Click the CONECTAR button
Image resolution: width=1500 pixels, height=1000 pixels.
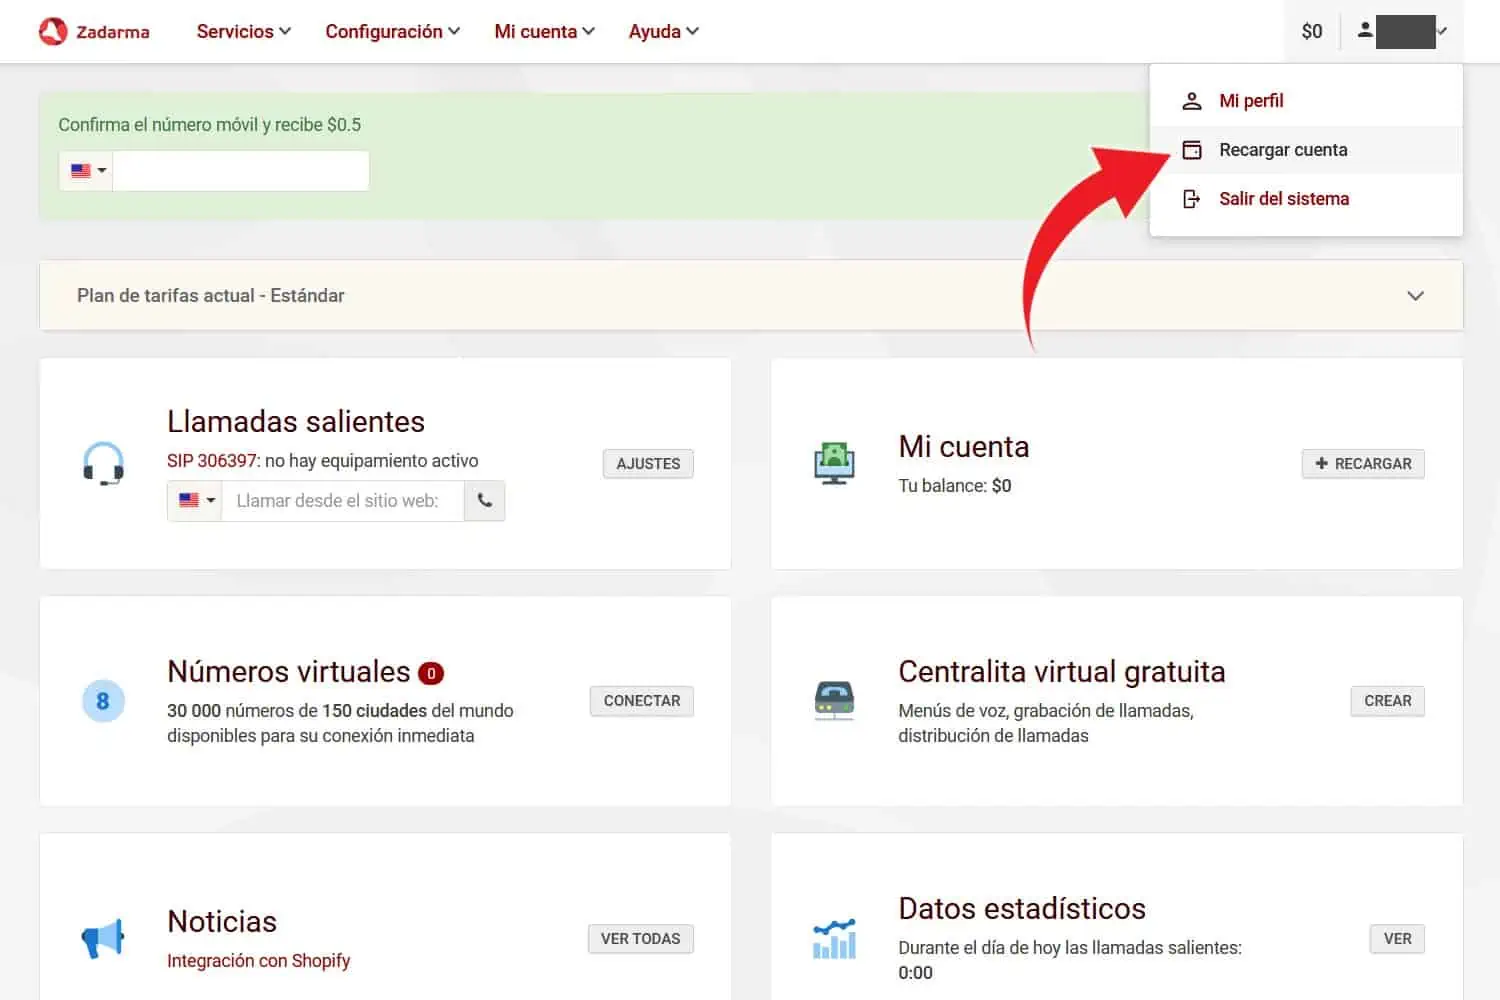click(642, 701)
